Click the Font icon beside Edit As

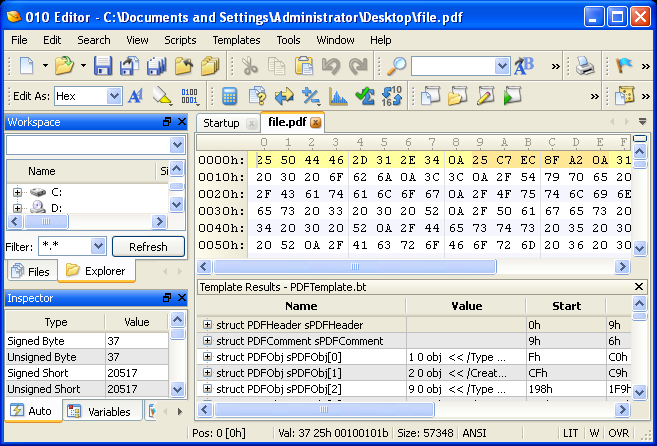[135, 96]
